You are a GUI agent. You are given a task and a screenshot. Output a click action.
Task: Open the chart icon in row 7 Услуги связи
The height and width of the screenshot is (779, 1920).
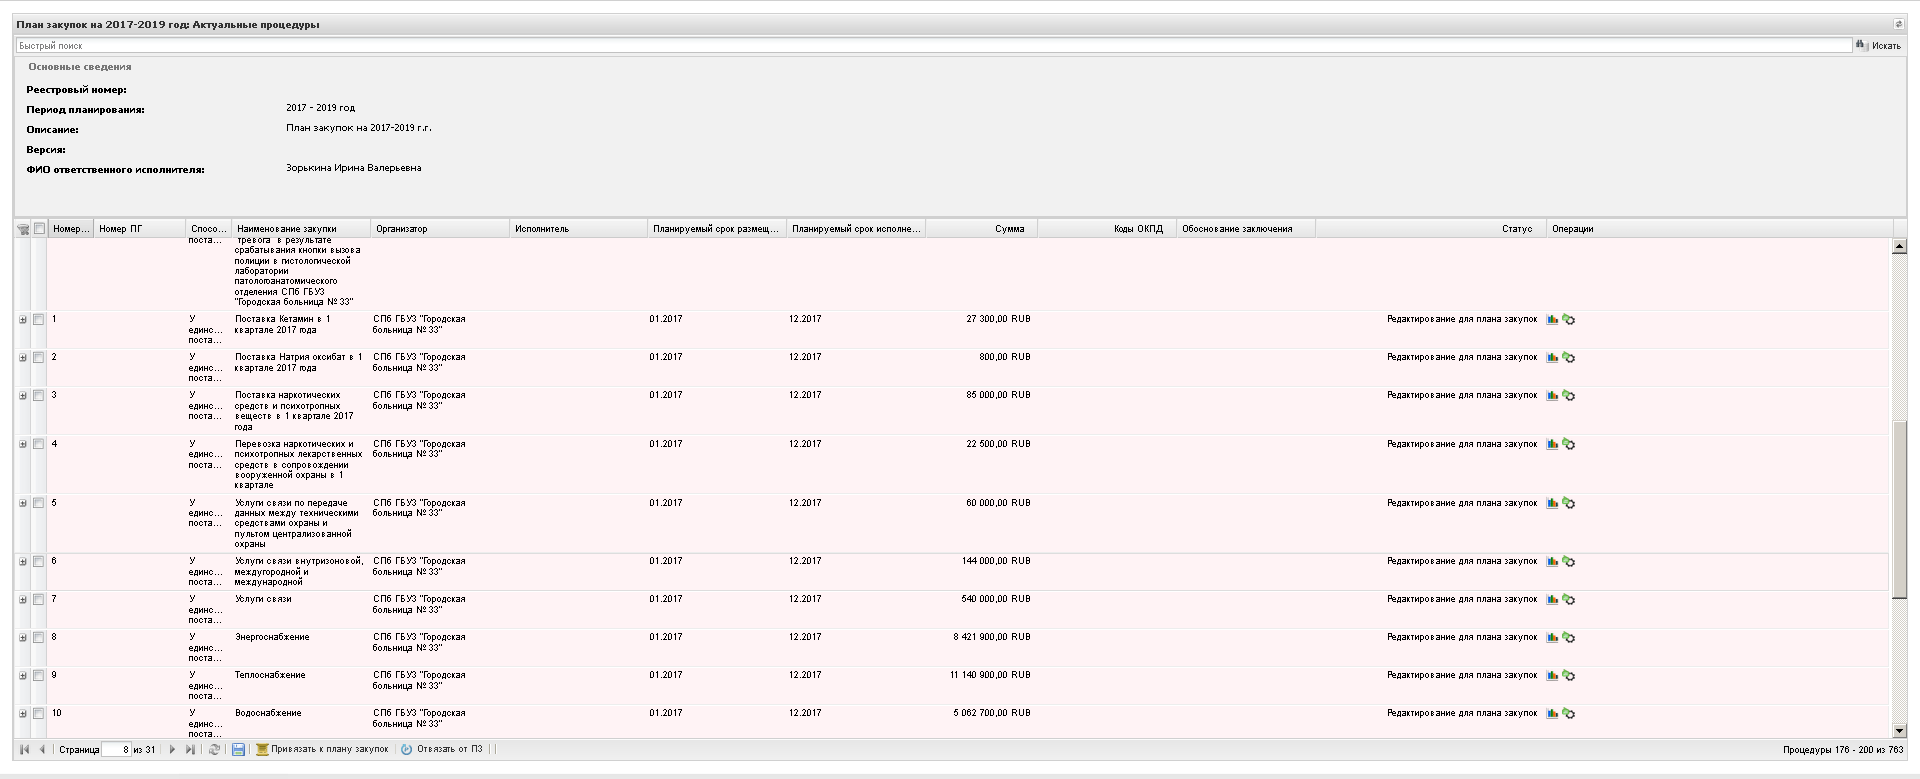point(1552,600)
